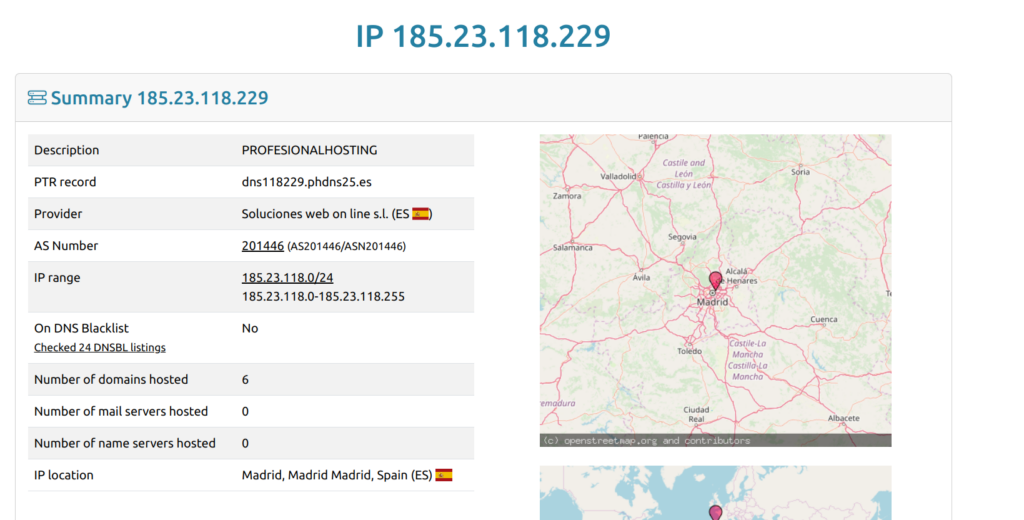Click the pin marker on lower world map
The height and width of the screenshot is (520, 1024).
(715, 513)
